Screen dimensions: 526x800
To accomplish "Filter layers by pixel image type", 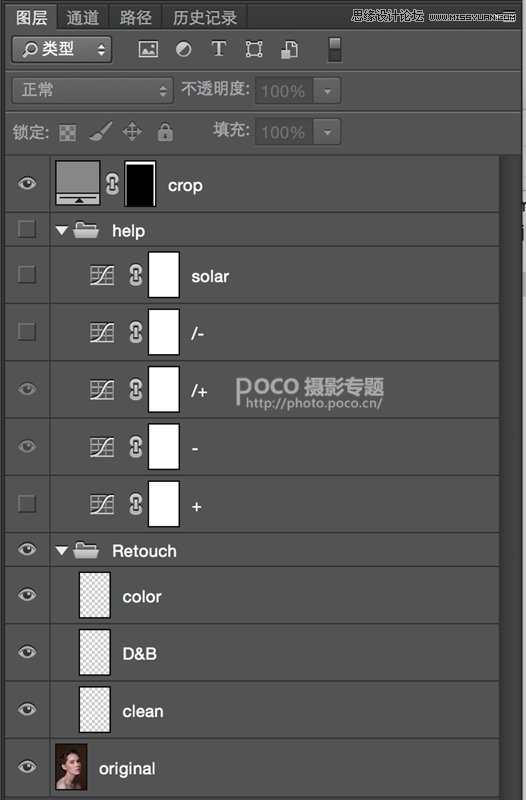I will 148,49.
